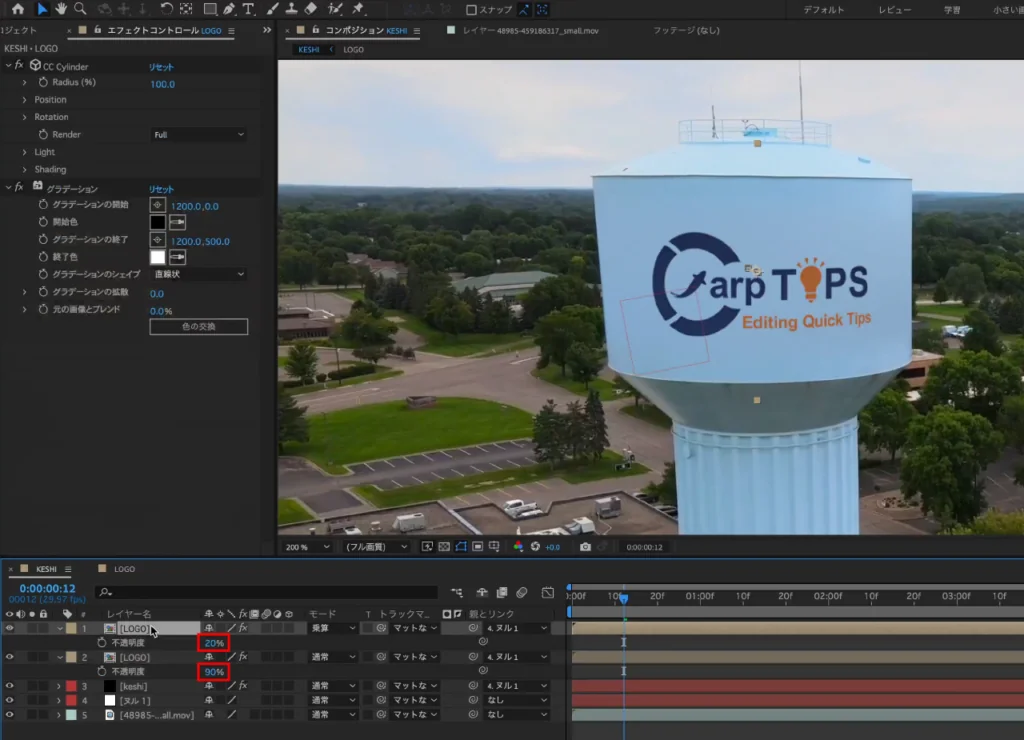Take a snapshot with the camera icon
The image size is (1024, 740).
pos(585,547)
